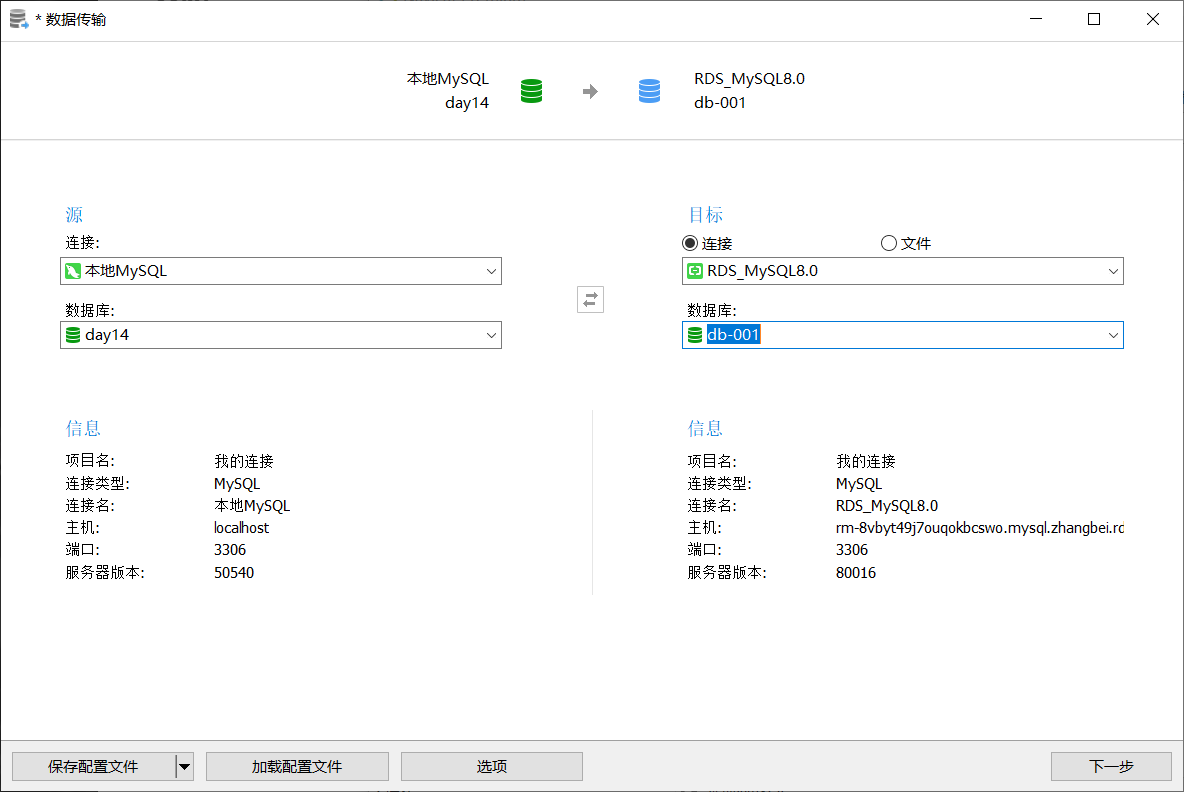Click the target port value 3306
Screen dimensions: 1184x792
(x=852, y=550)
